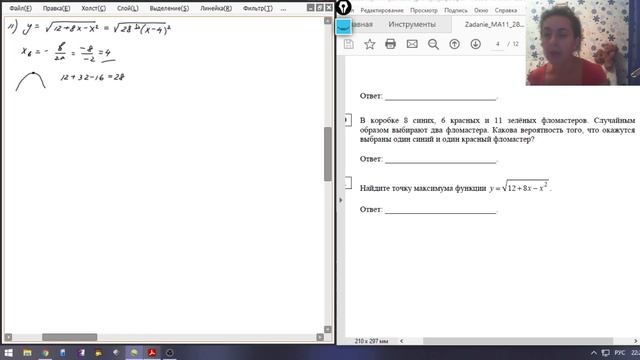
Task: Click scroll-down arrow in drawing window
Action: tap(328, 329)
